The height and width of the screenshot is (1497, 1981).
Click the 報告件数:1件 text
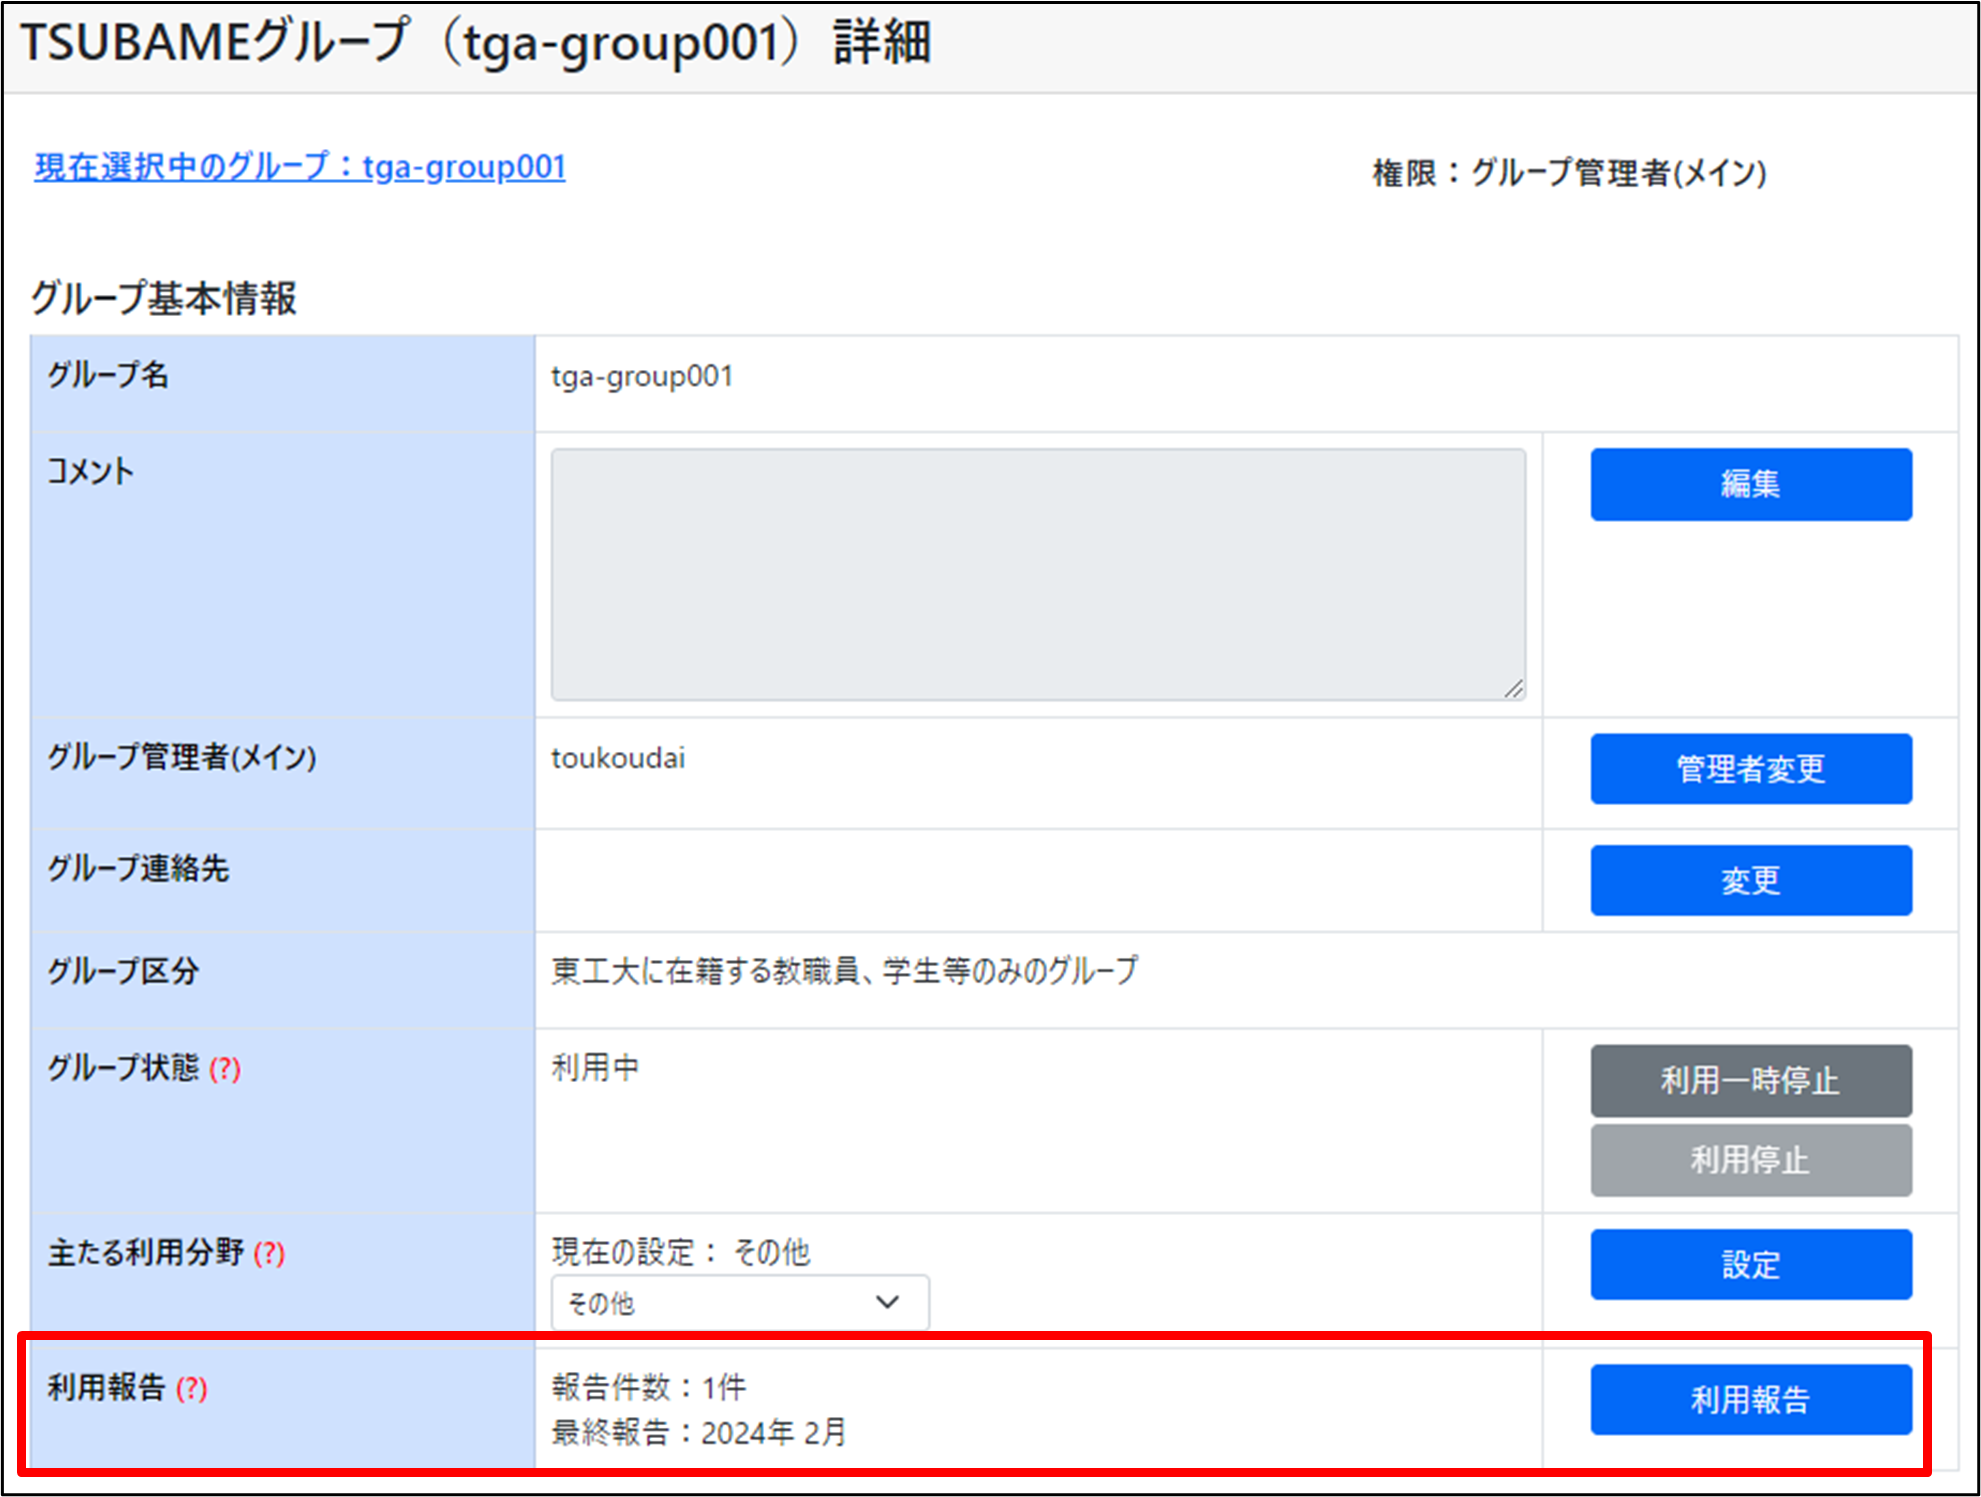coord(648,1387)
